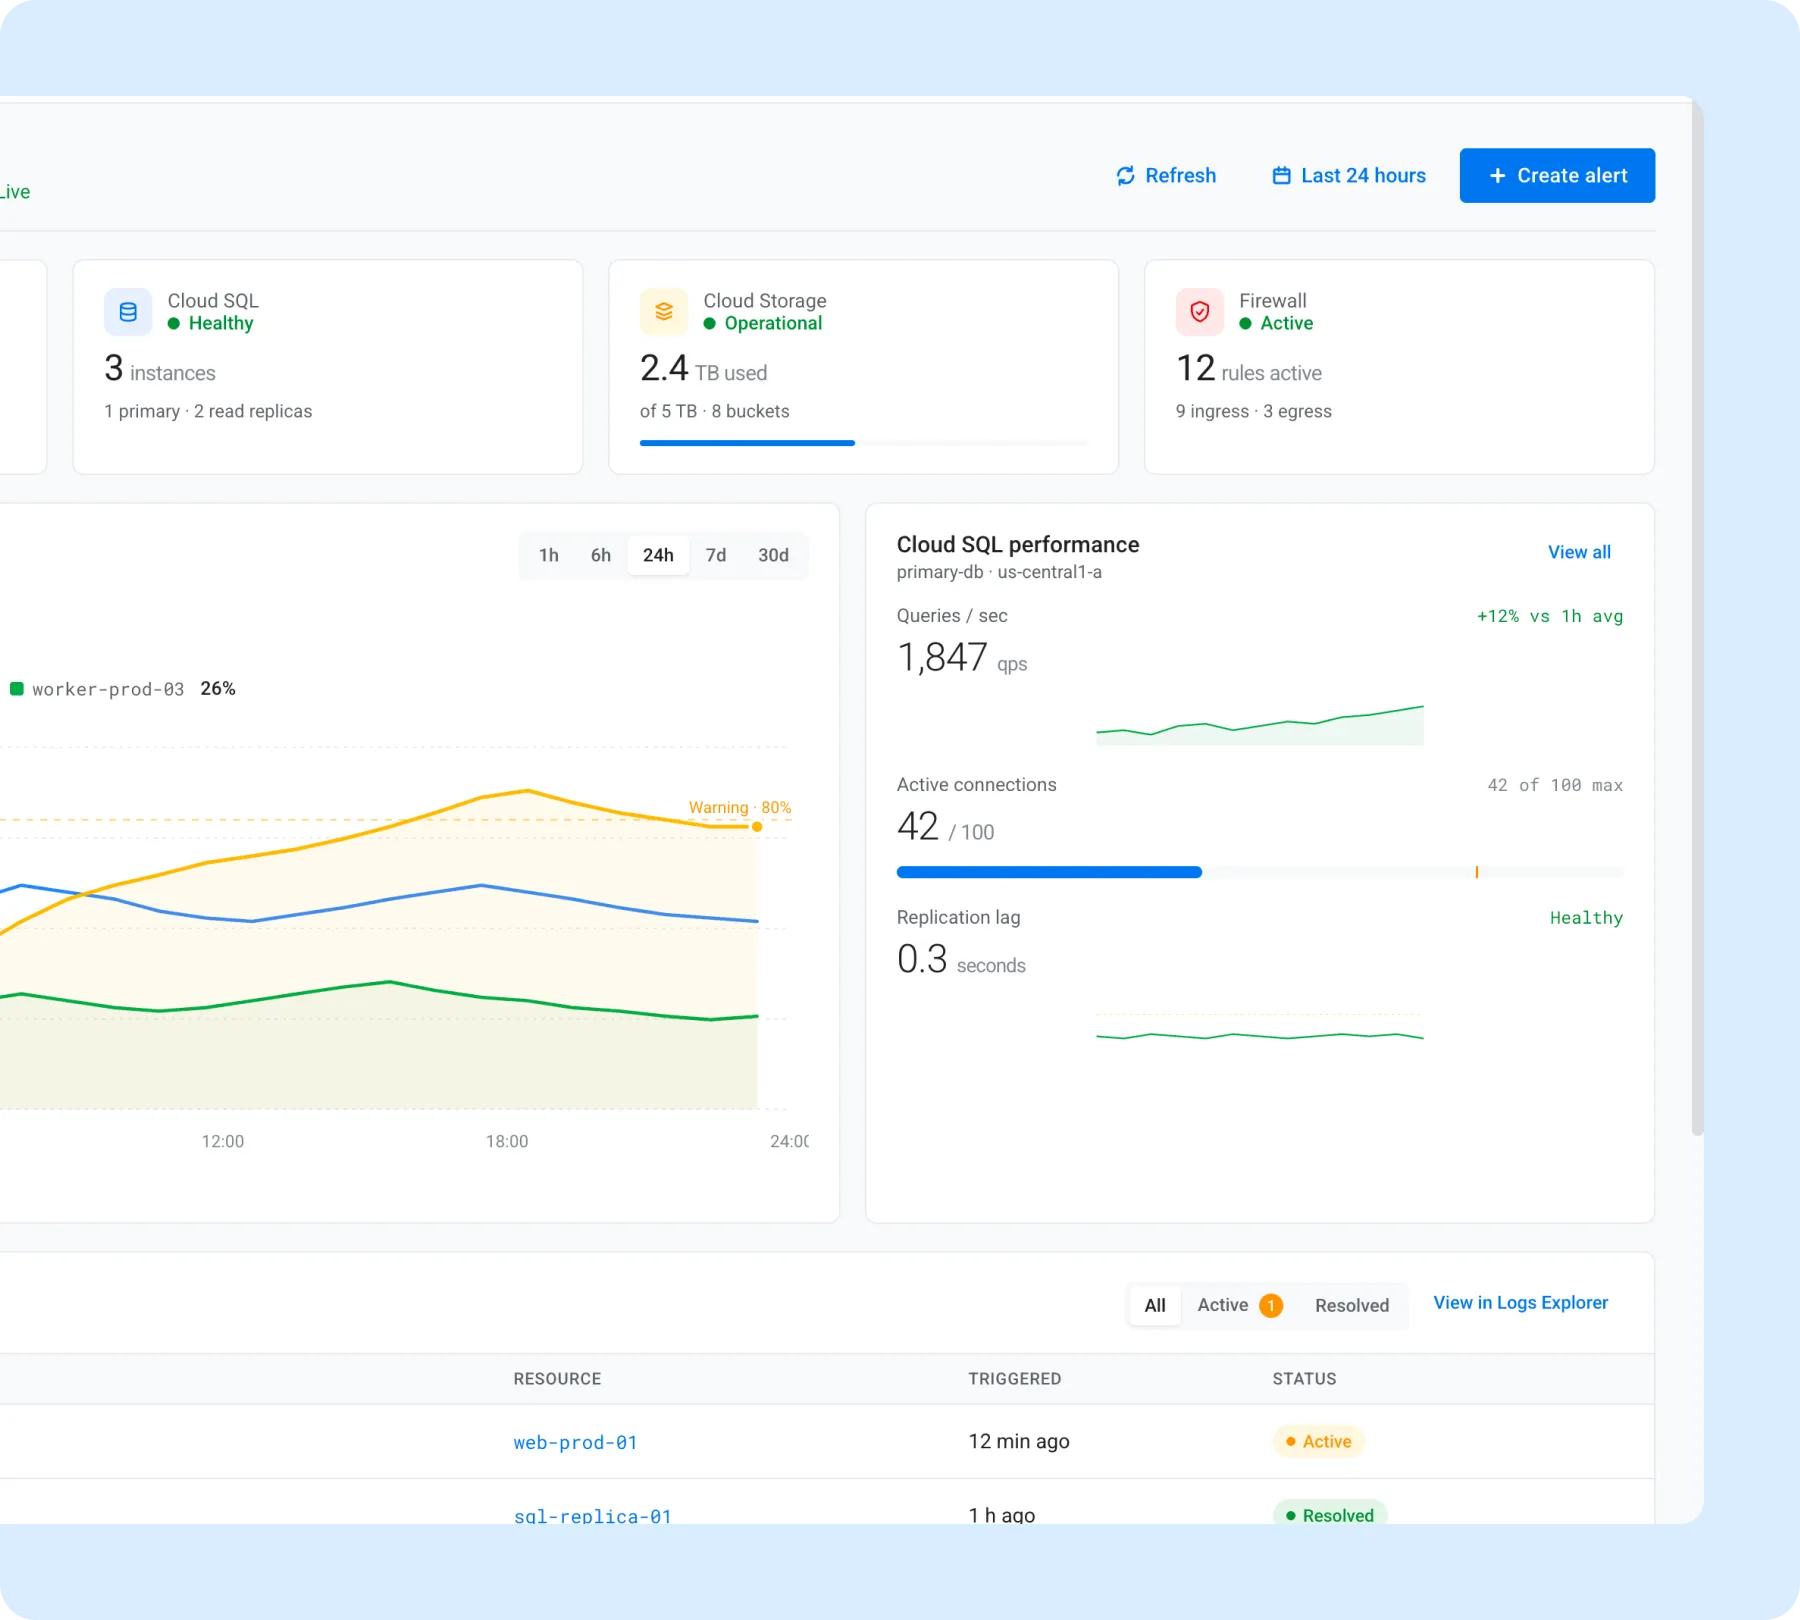Open the Last 24 hours range picker

[1349, 176]
